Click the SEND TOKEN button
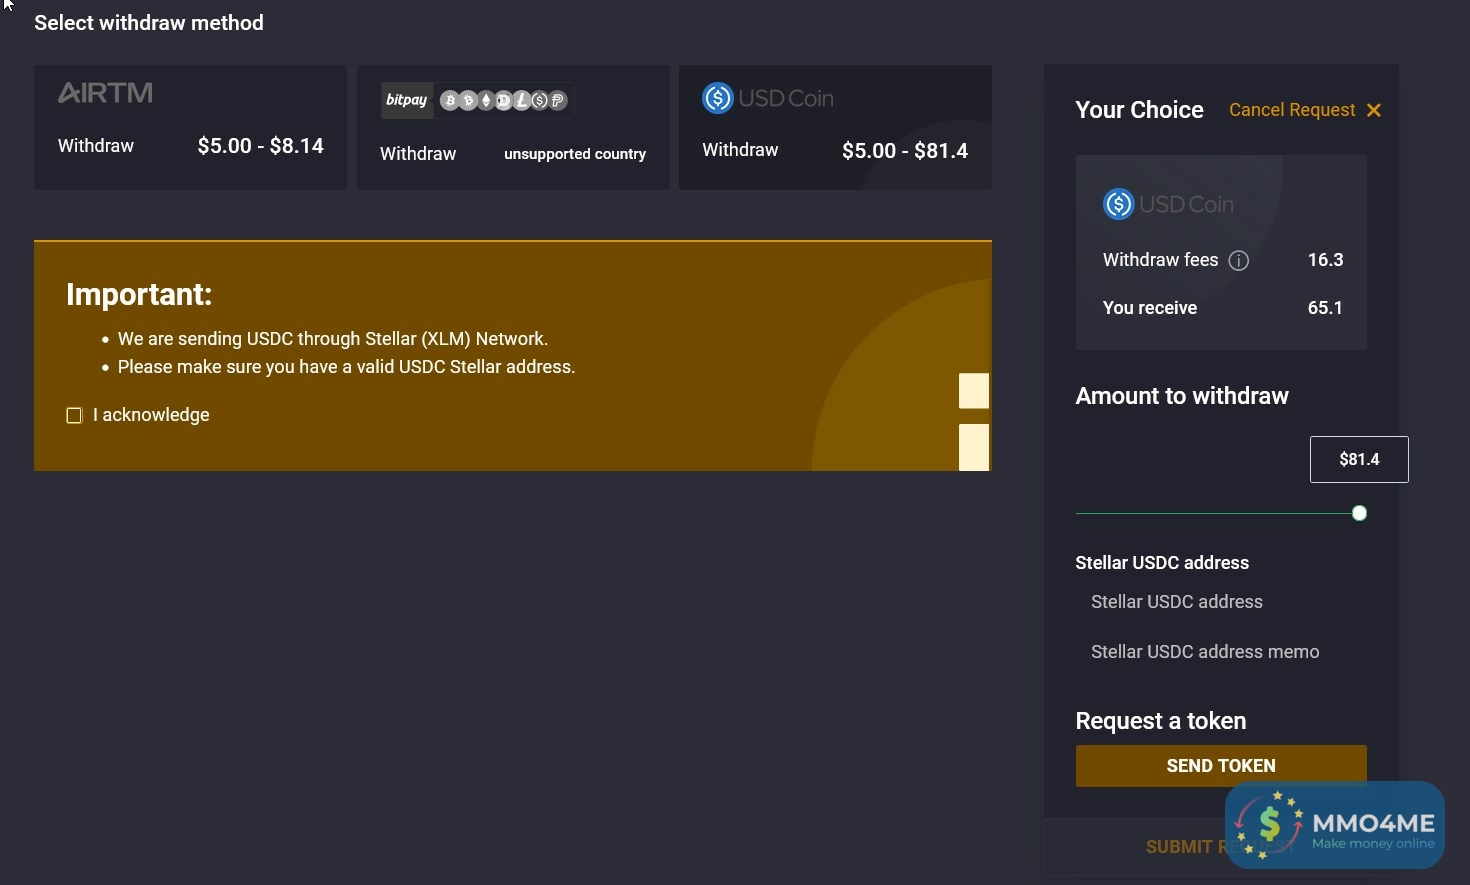Image resolution: width=1470 pixels, height=885 pixels. tap(1221, 766)
